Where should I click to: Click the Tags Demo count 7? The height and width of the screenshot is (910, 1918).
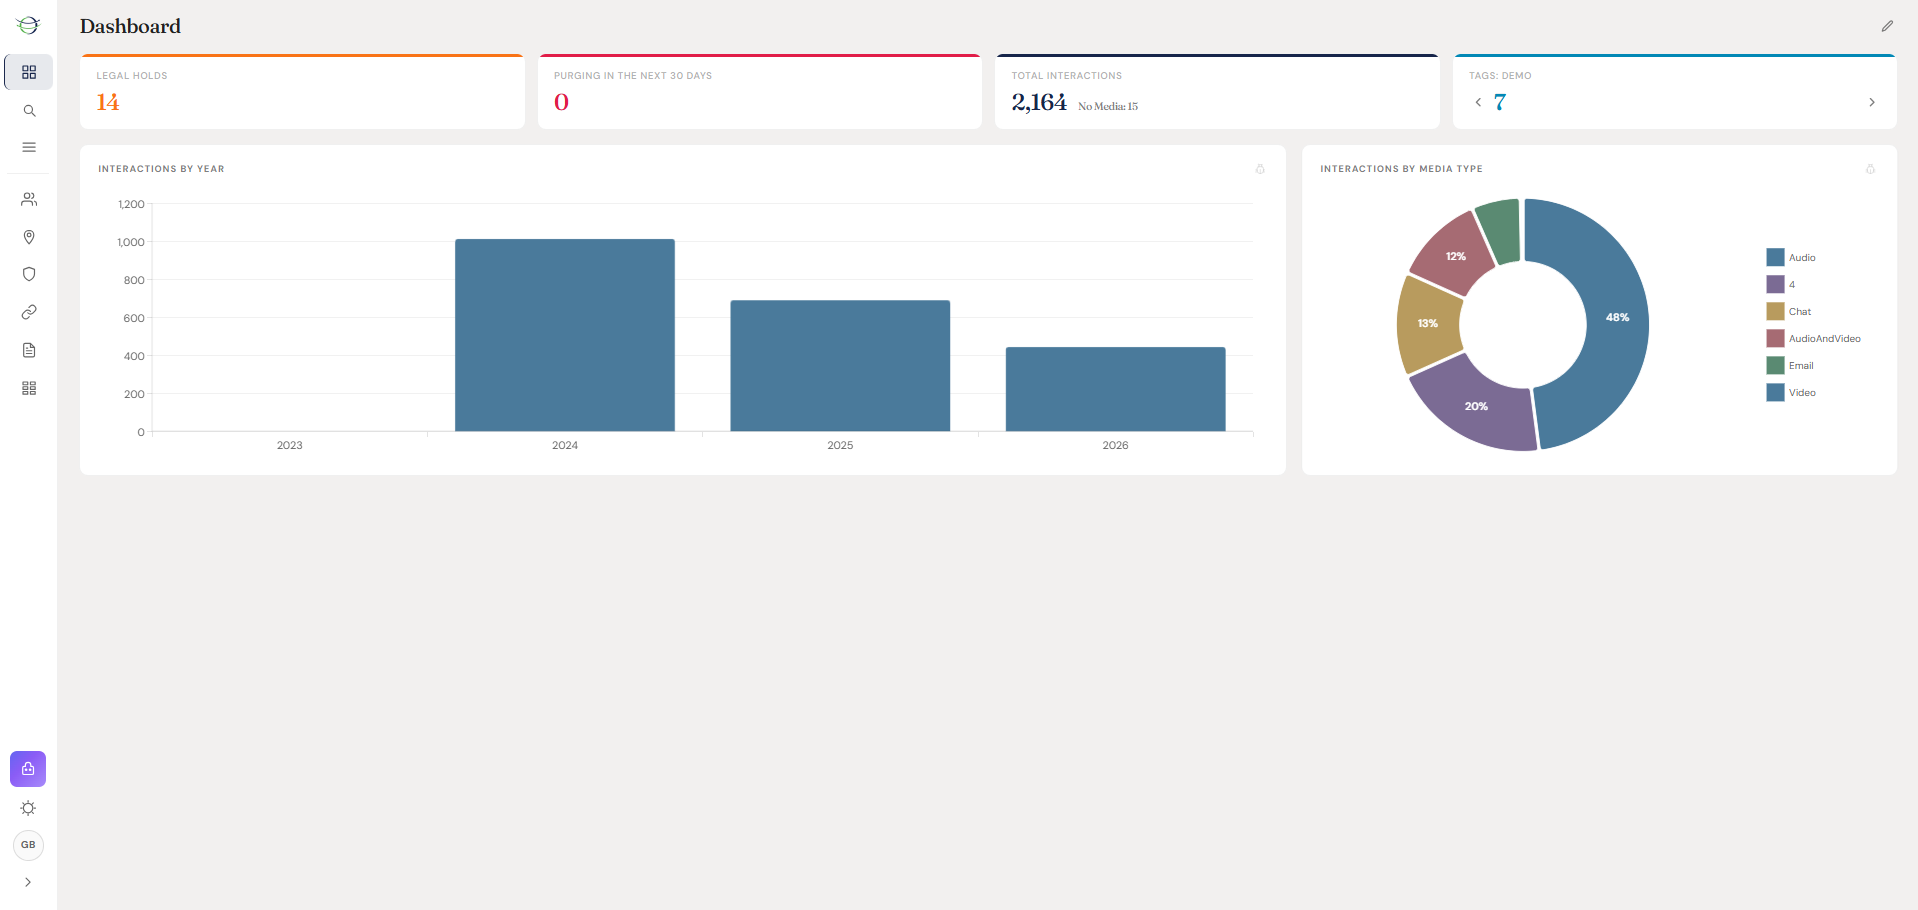(x=1500, y=102)
